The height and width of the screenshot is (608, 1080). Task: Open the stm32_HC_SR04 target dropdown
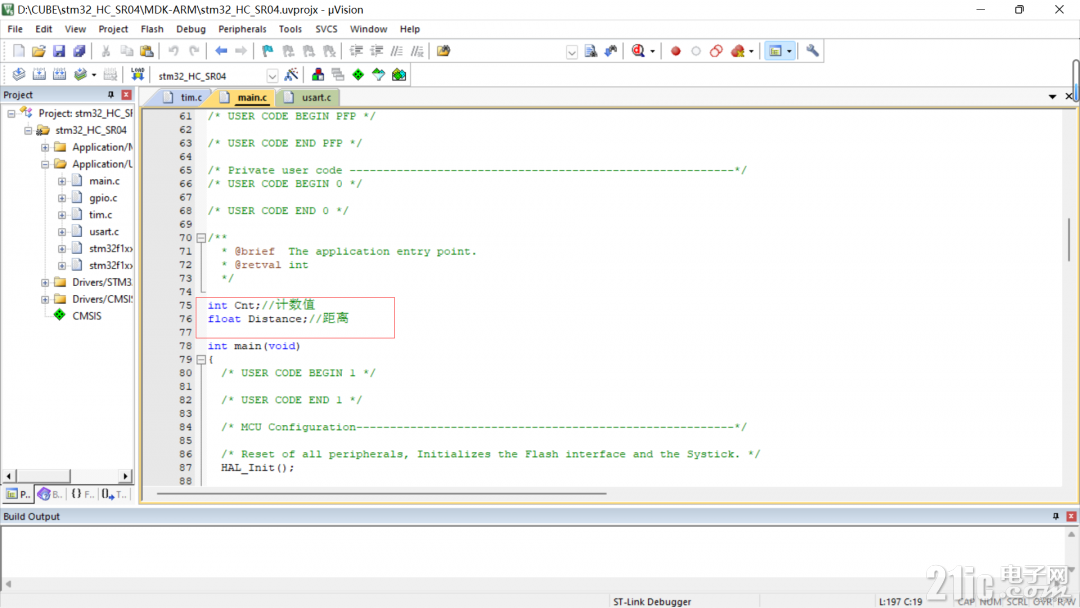click(x=272, y=76)
